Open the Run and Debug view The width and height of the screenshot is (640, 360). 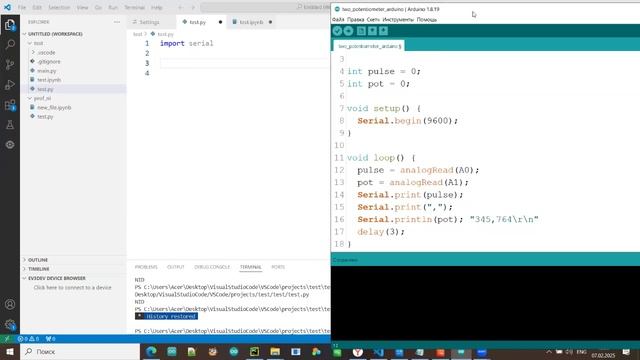[10, 84]
